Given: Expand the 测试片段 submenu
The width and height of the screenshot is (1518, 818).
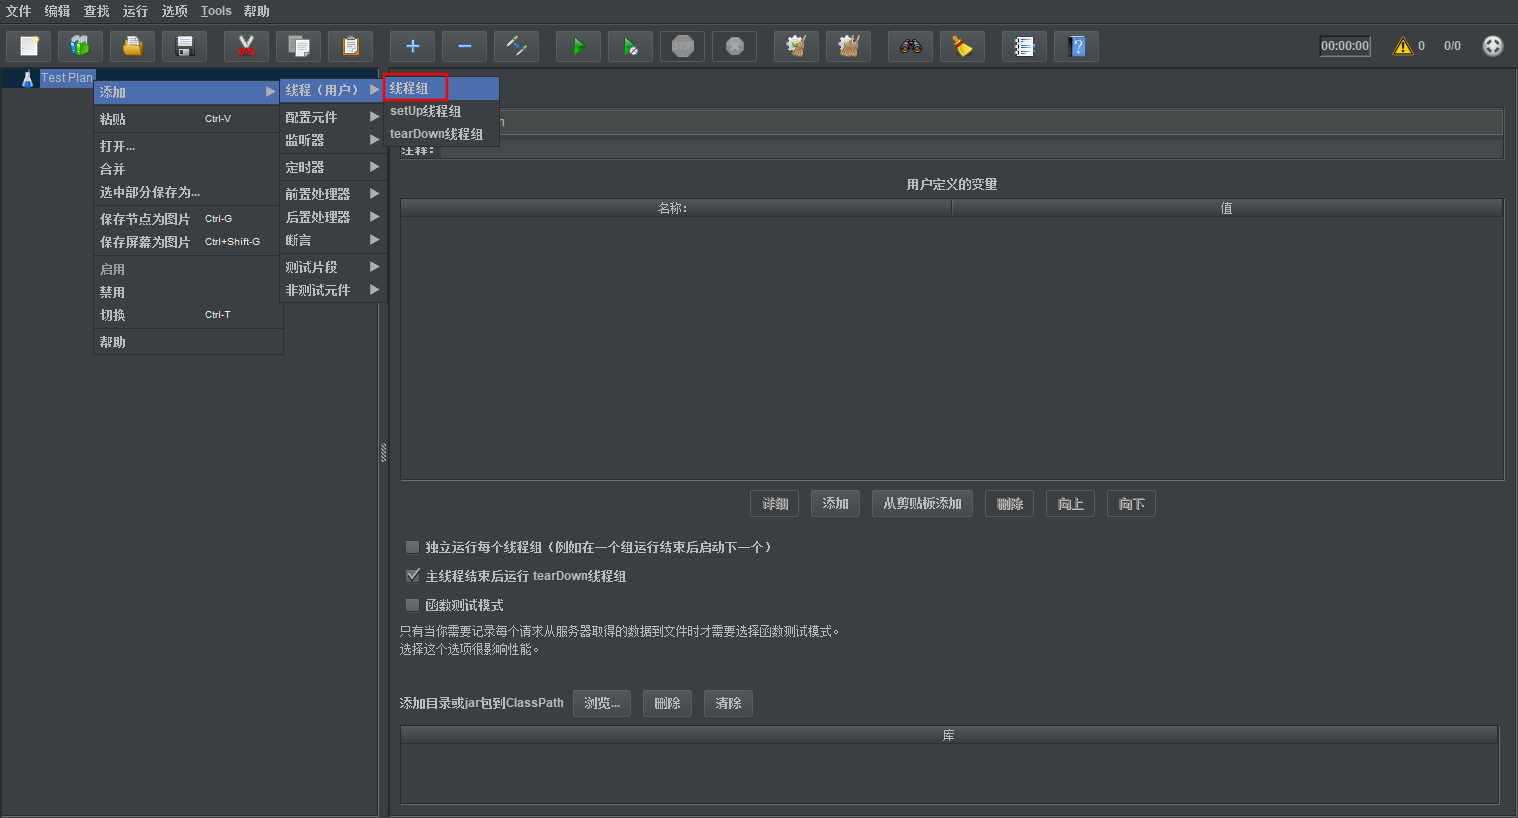Looking at the screenshot, I should (333, 267).
